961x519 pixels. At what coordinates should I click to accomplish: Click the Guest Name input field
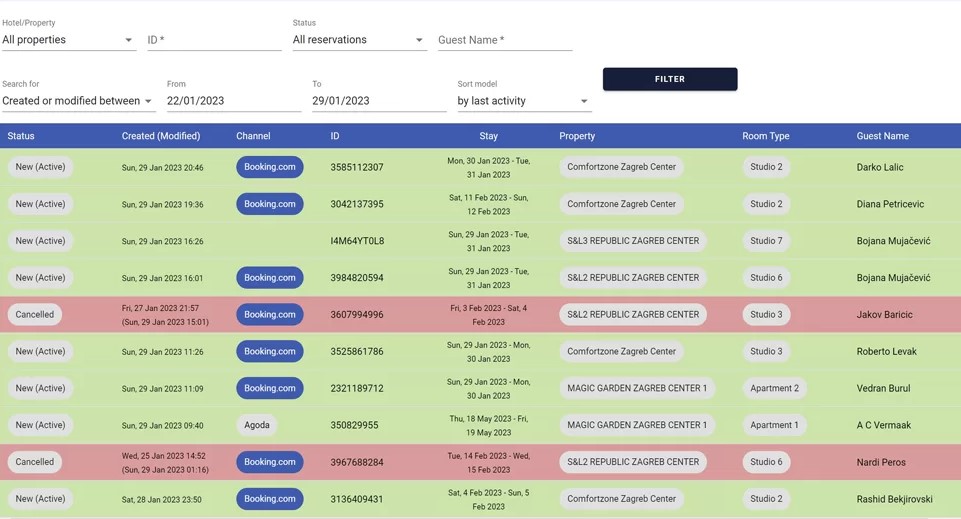click(x=505, y=40)
